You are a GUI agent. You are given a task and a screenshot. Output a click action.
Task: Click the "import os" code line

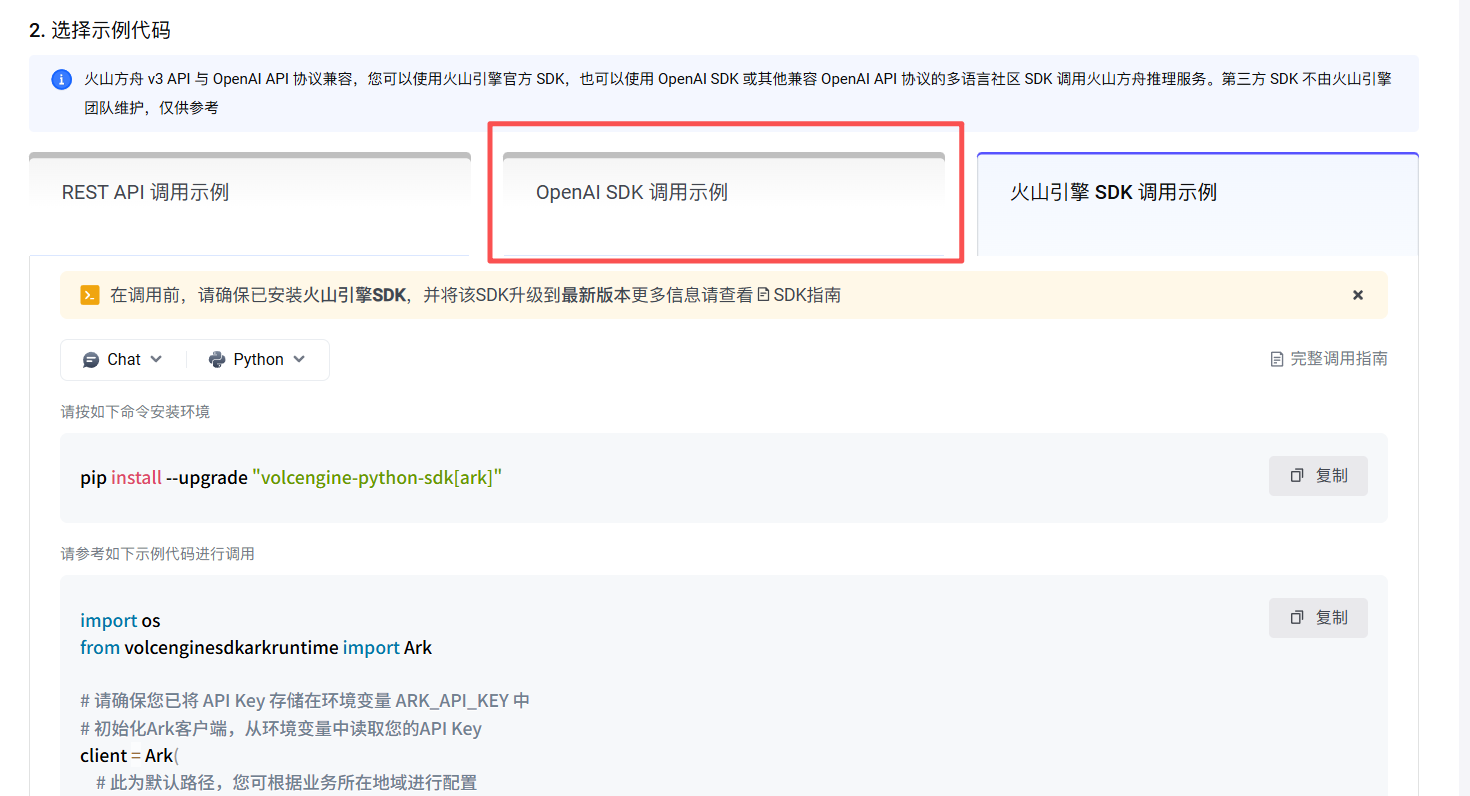(x=120, y=621)
